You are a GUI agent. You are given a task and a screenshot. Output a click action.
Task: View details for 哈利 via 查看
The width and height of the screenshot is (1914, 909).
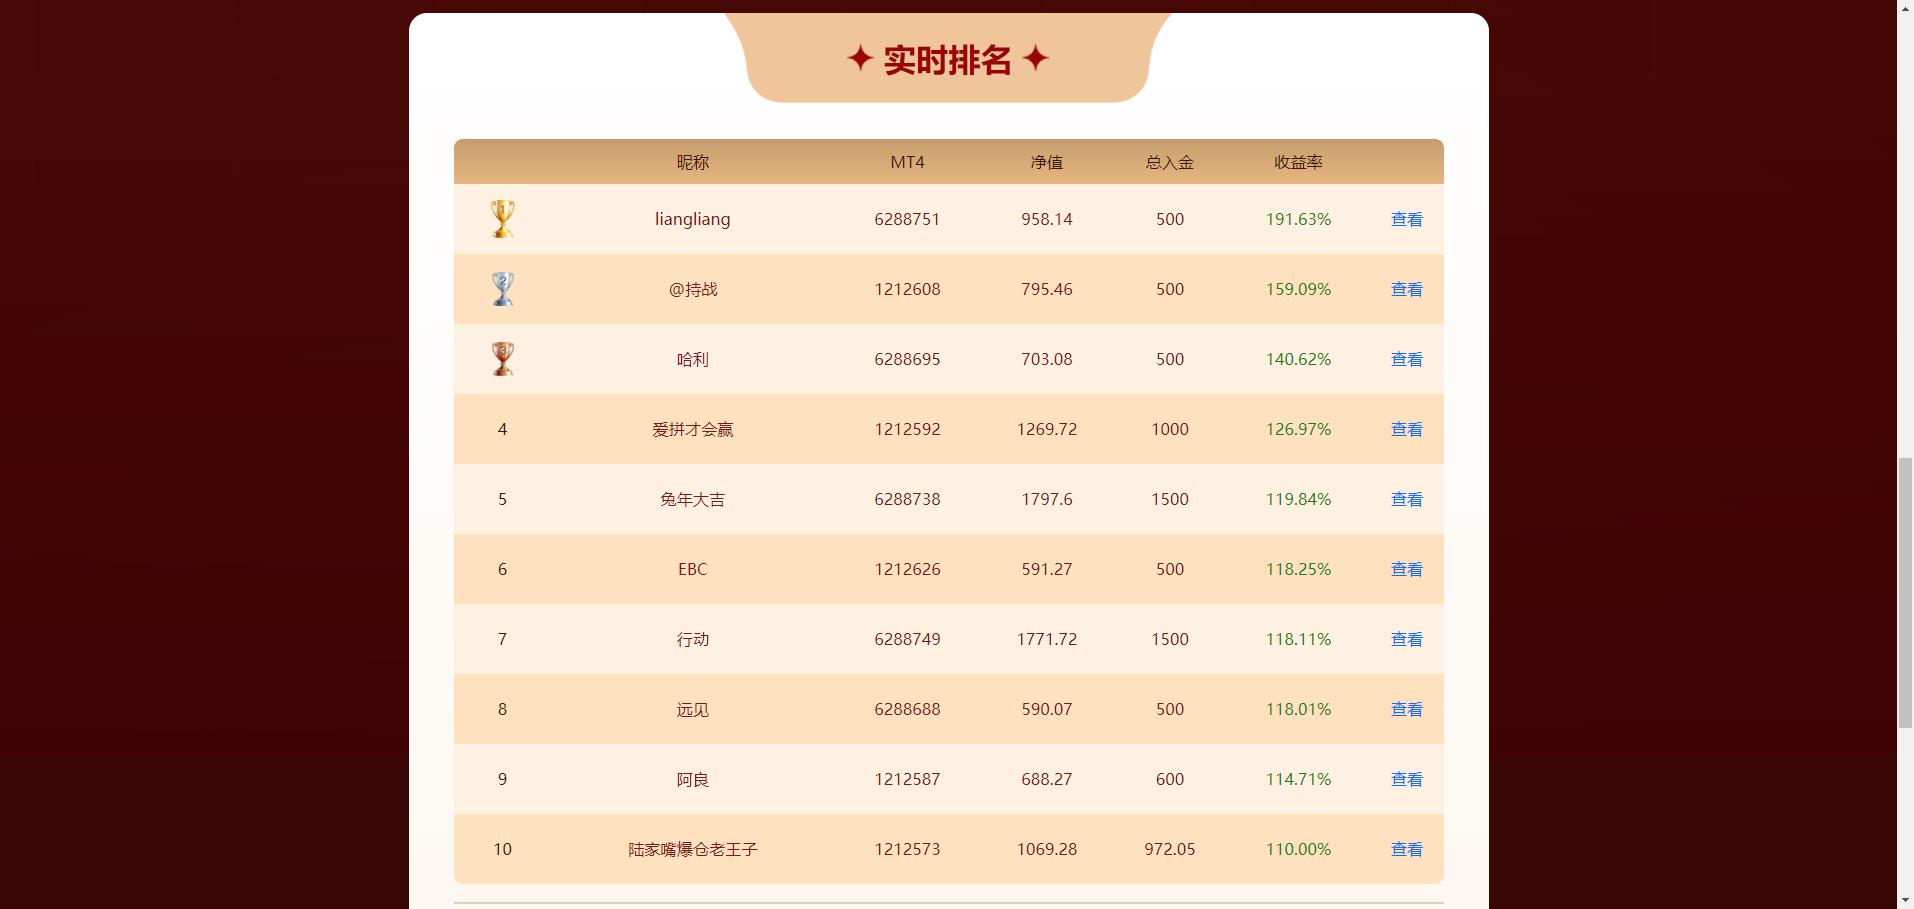pos(1406,359)
